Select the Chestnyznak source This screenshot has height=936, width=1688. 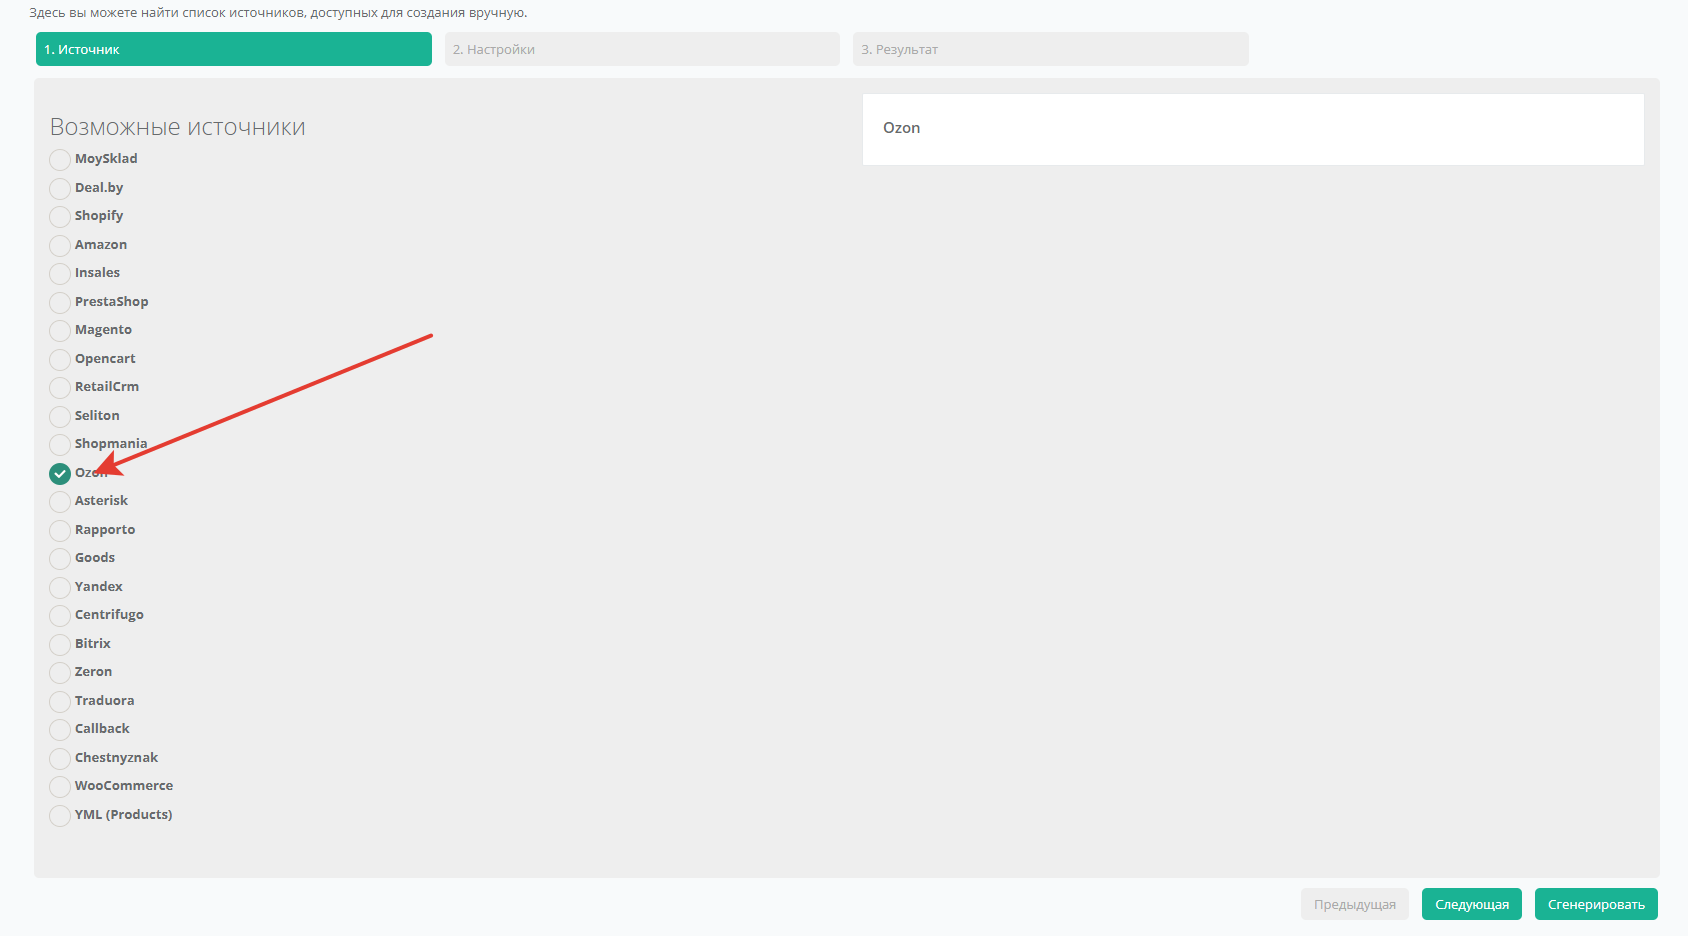60,758
